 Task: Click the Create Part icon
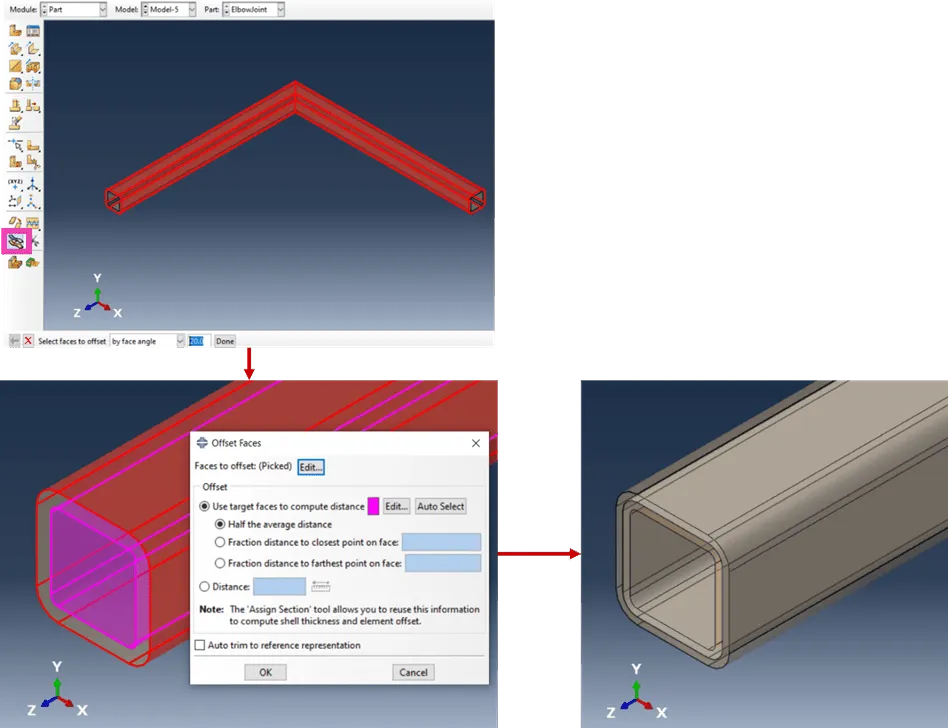(x=15, y=31)
